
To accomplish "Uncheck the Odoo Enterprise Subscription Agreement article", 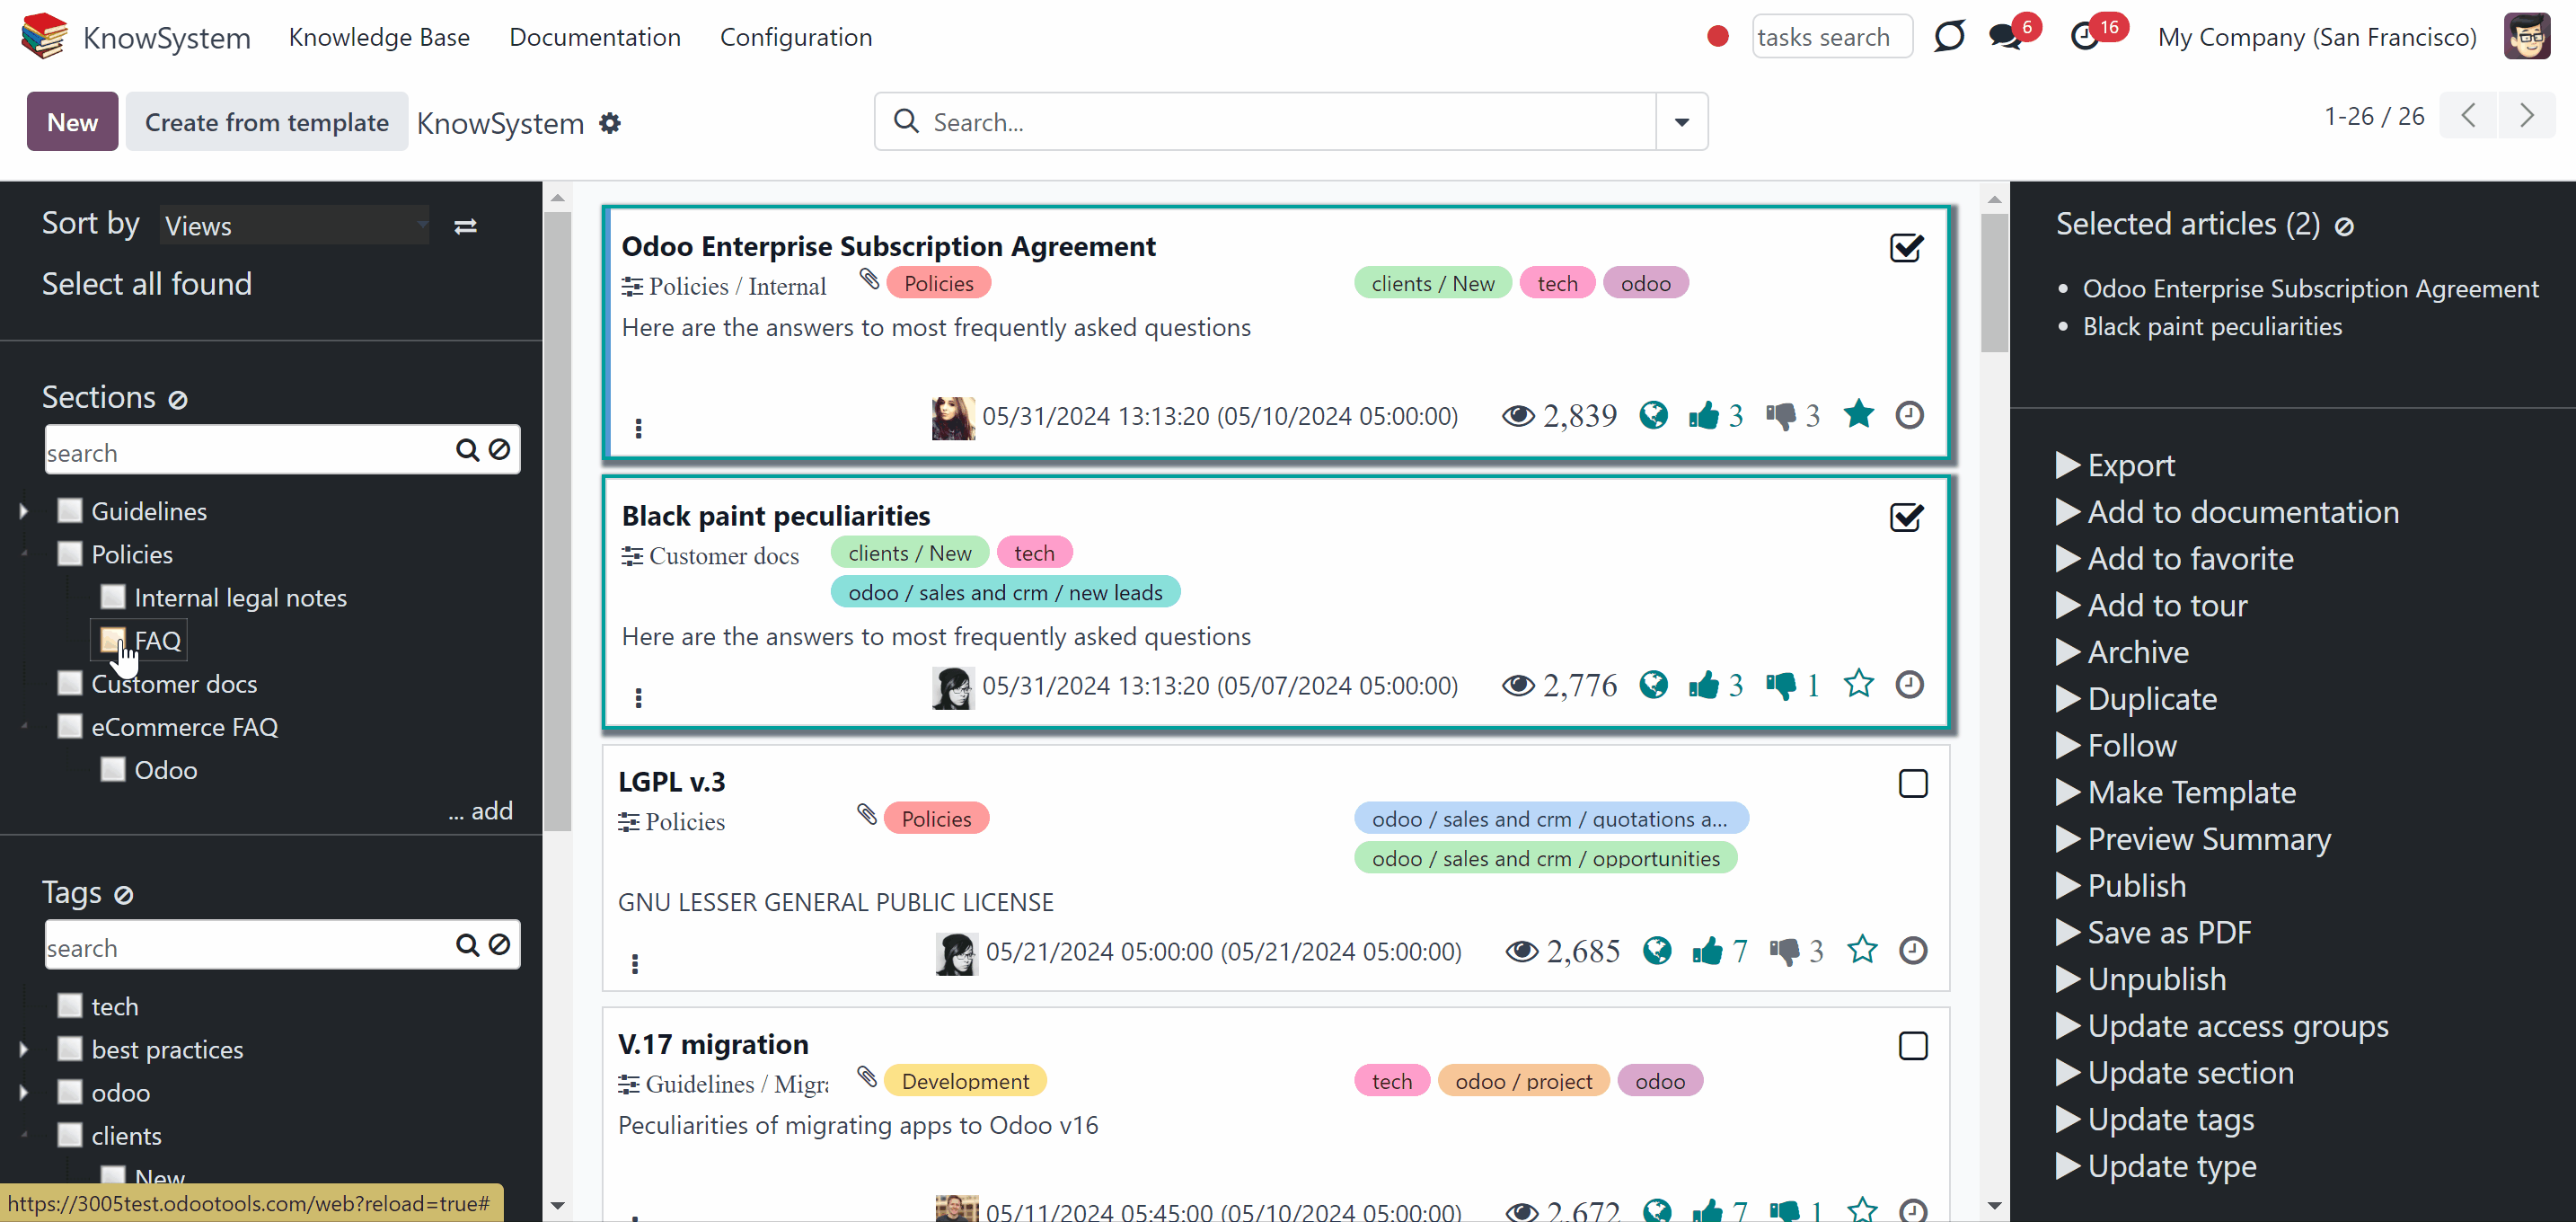I will click(1907, 247).
